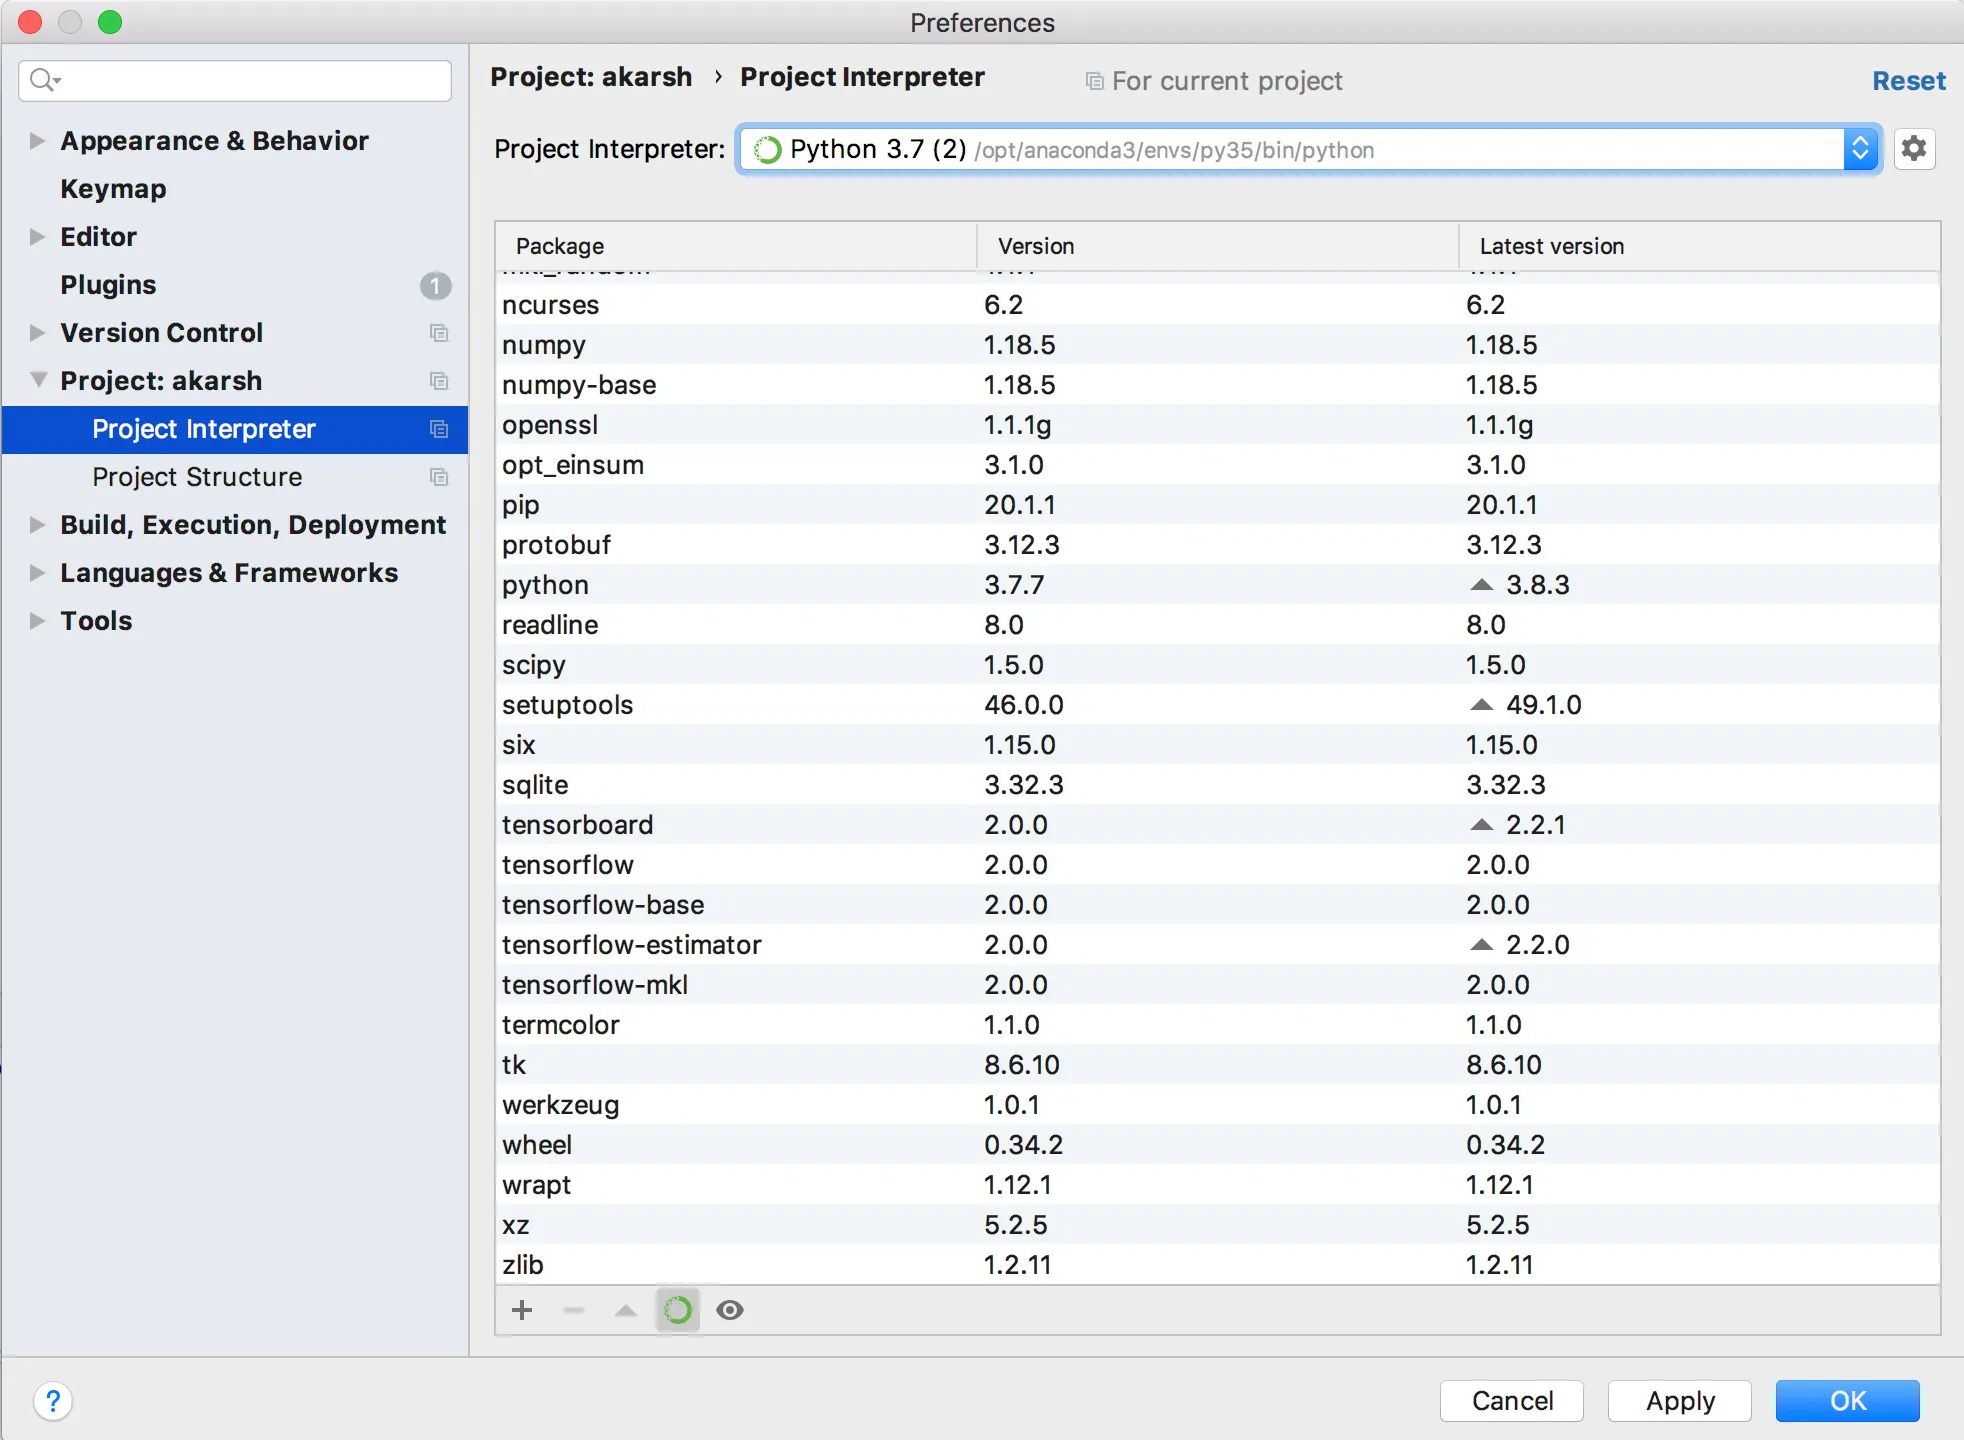Click the upgrade arrow beside setuptools 49.1.0
Viewport: 1964px width, 1440px height.
coord(1482,705)
